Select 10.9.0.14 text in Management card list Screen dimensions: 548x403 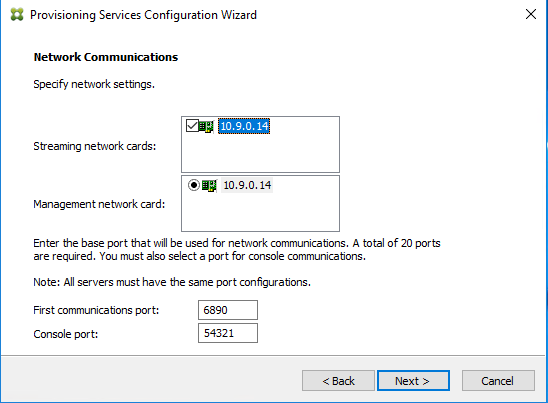[247, 185]
